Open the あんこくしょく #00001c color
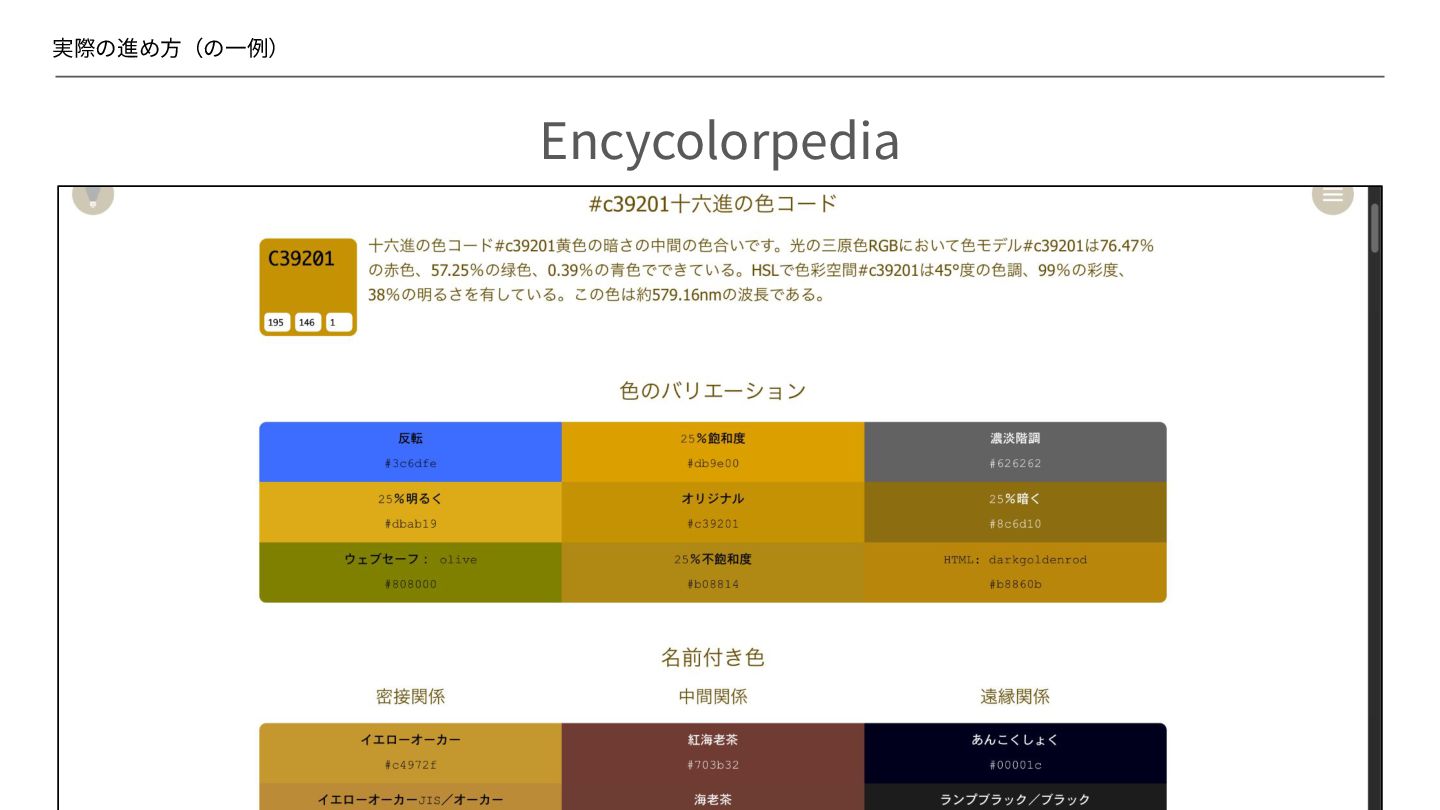 pos(1015,753)
